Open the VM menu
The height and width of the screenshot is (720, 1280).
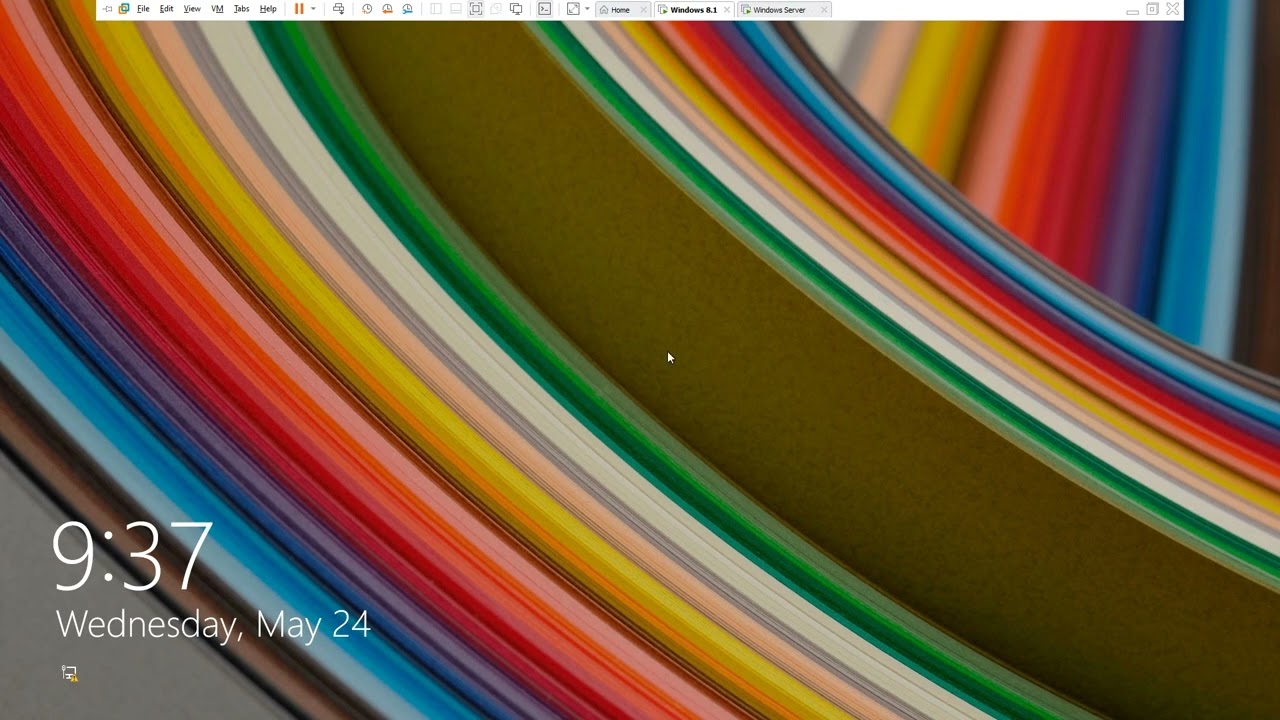pyautogui.click(x=217, y=9)
